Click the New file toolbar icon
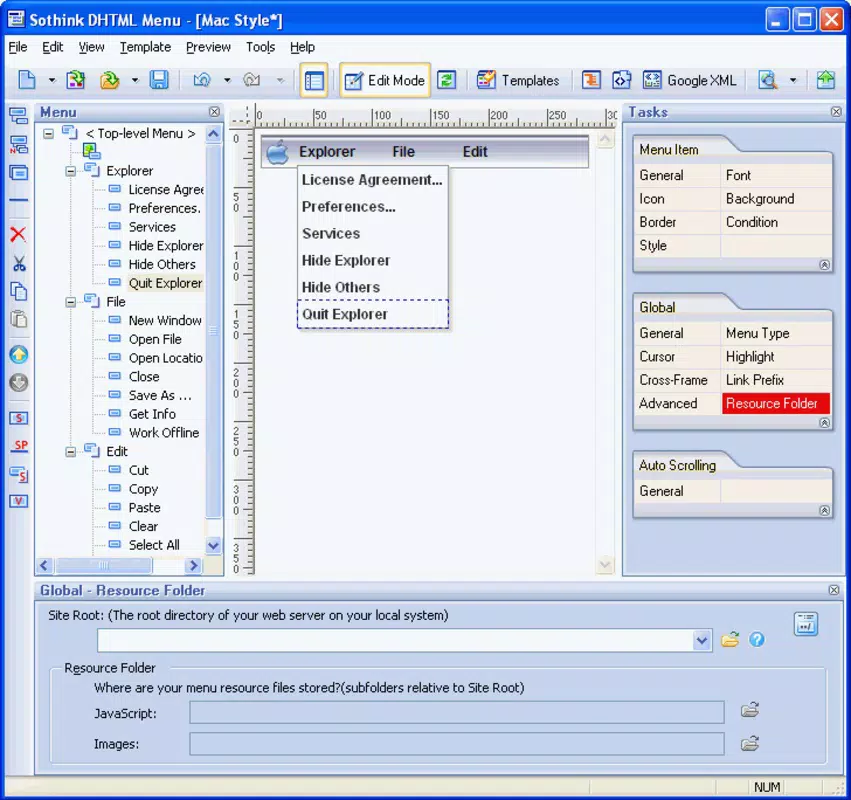Screen dimensions: 851x800 click(x=27, y=80)
